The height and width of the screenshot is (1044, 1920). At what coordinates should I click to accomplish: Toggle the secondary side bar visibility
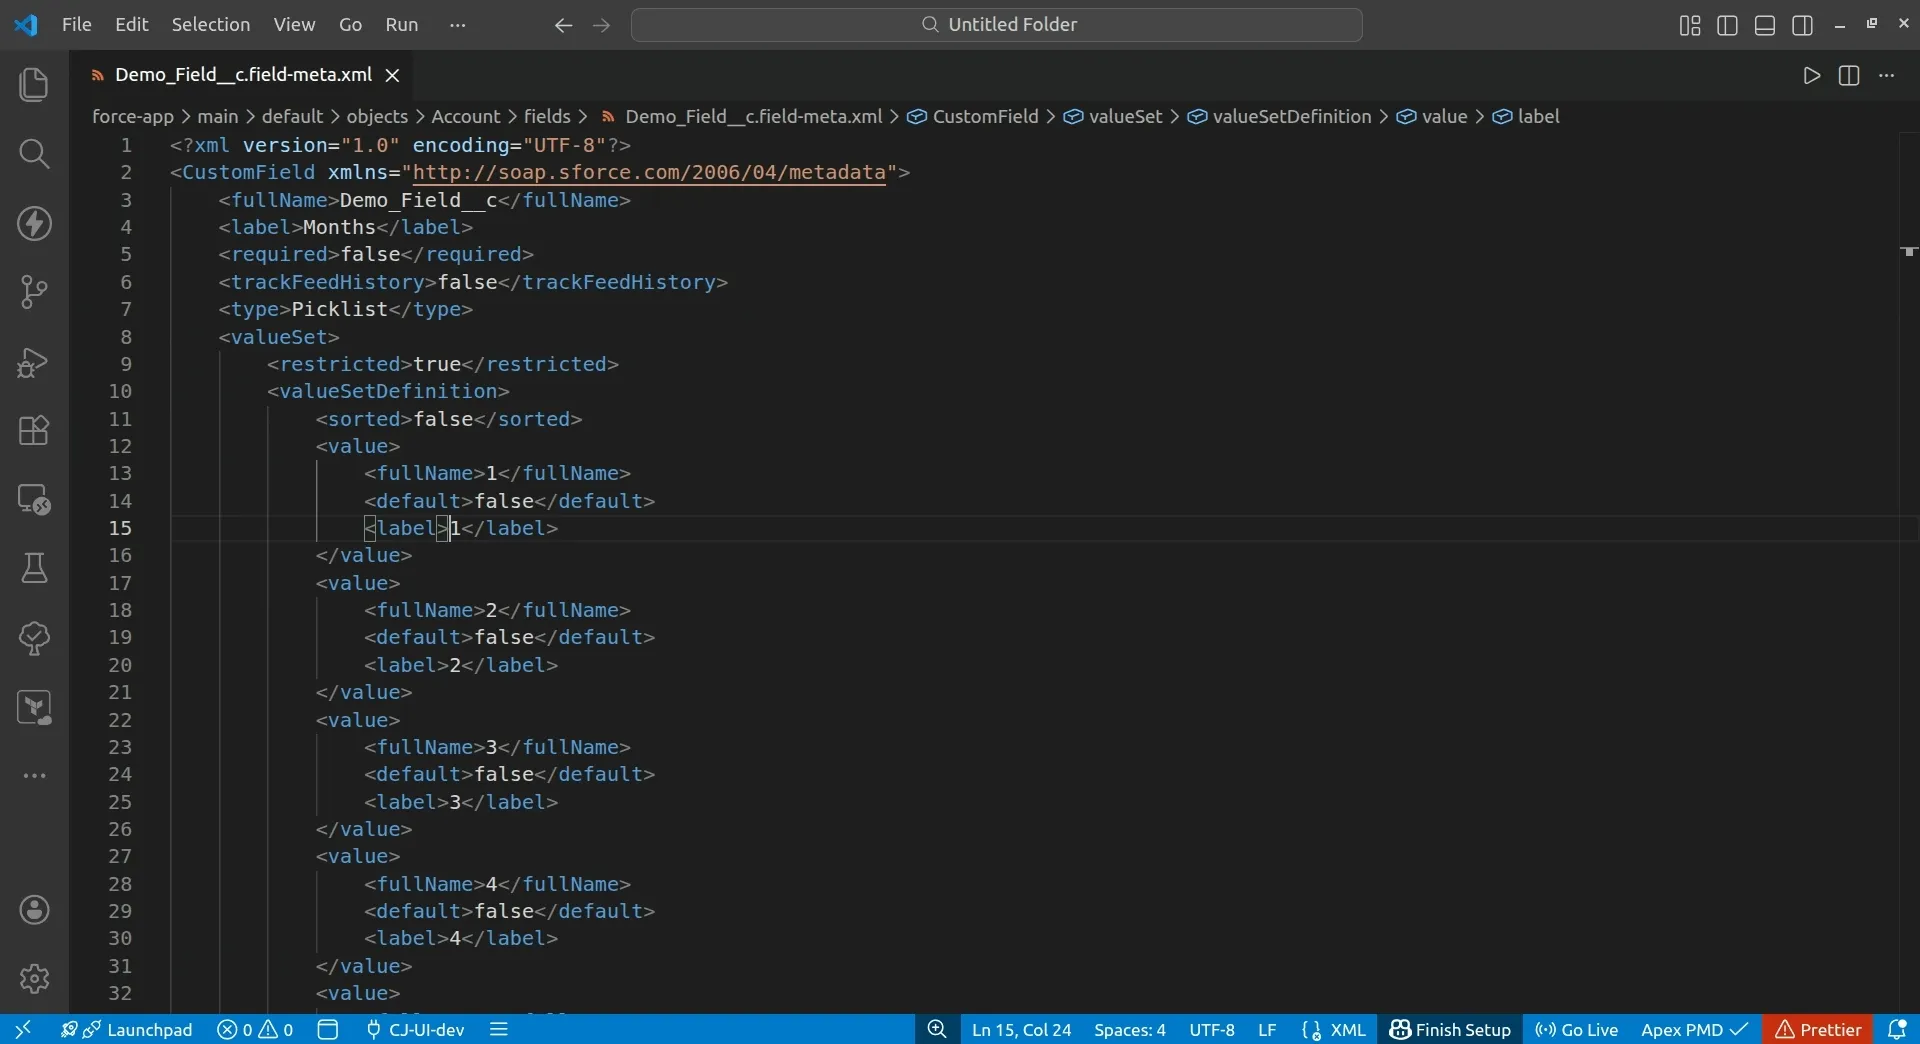[x=1803, y=25]
